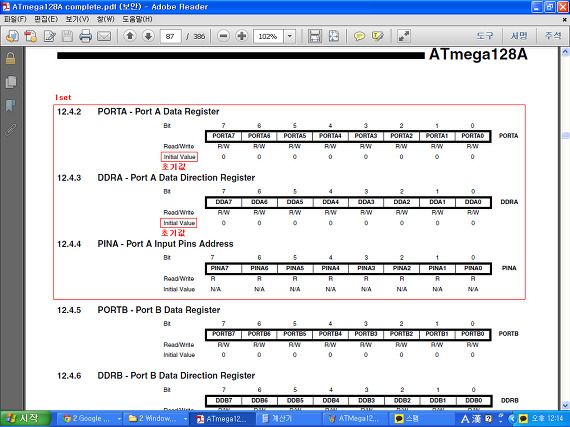Zoom in with the plus button
The height and width of the screenshot is (427, 570).
(x=242, y=36)
